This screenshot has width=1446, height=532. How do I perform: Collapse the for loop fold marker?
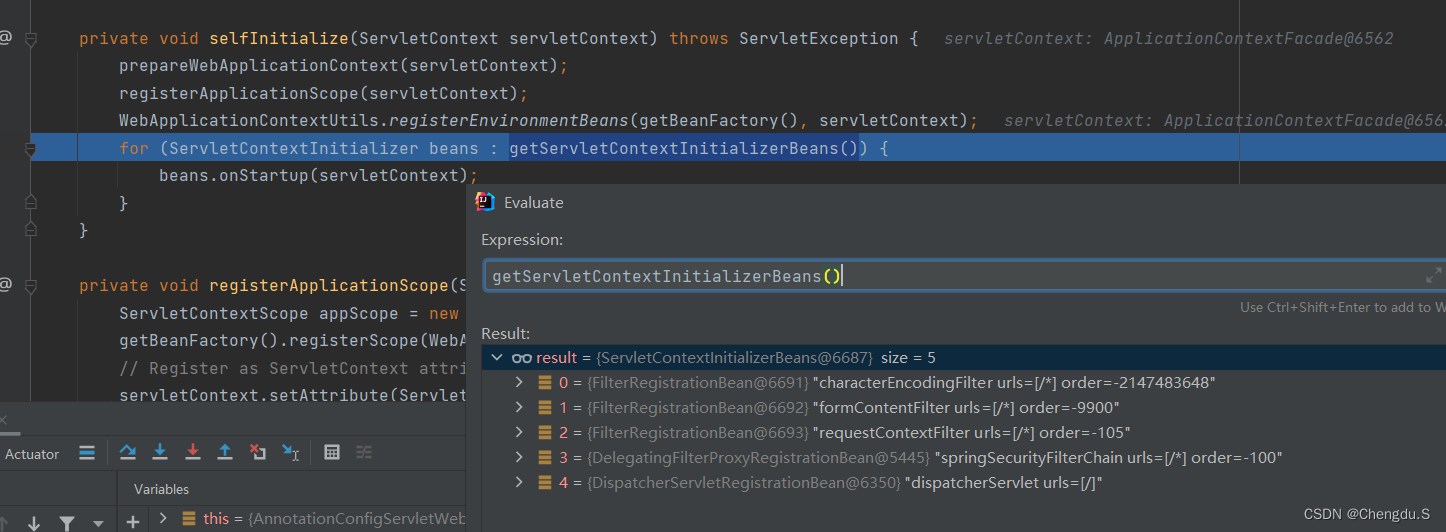coord(31,149)
